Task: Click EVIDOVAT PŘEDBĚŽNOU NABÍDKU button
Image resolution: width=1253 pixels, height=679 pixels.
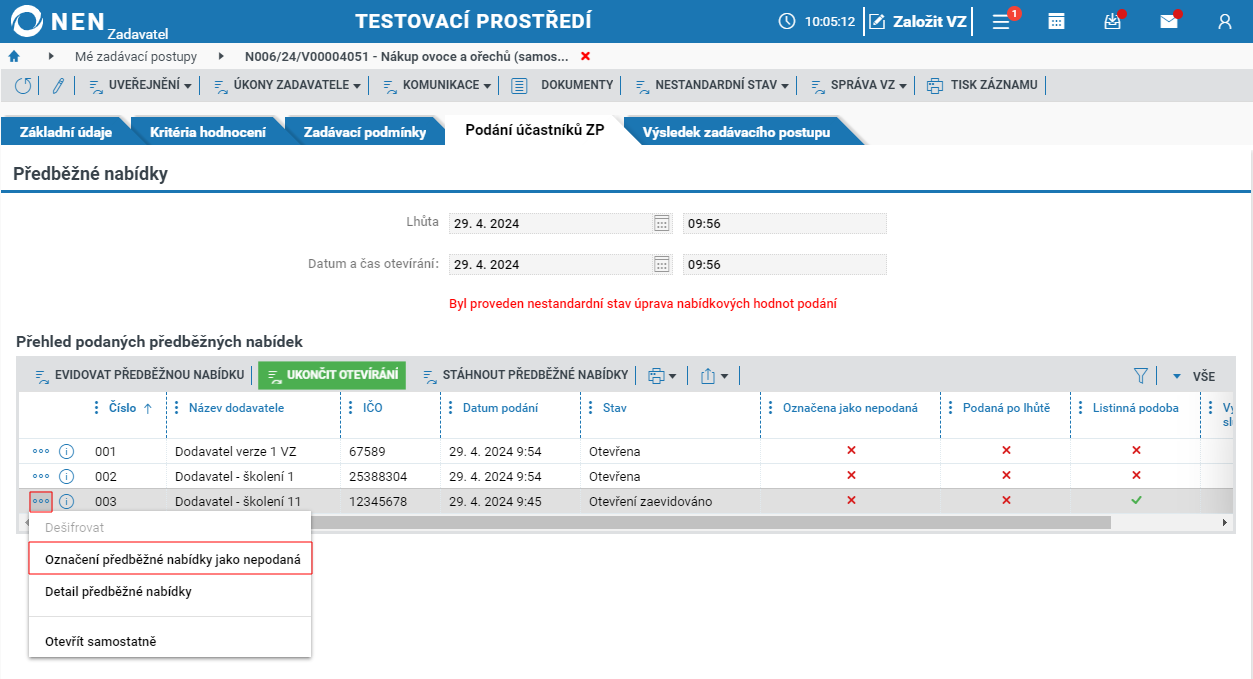Action: 139,375
